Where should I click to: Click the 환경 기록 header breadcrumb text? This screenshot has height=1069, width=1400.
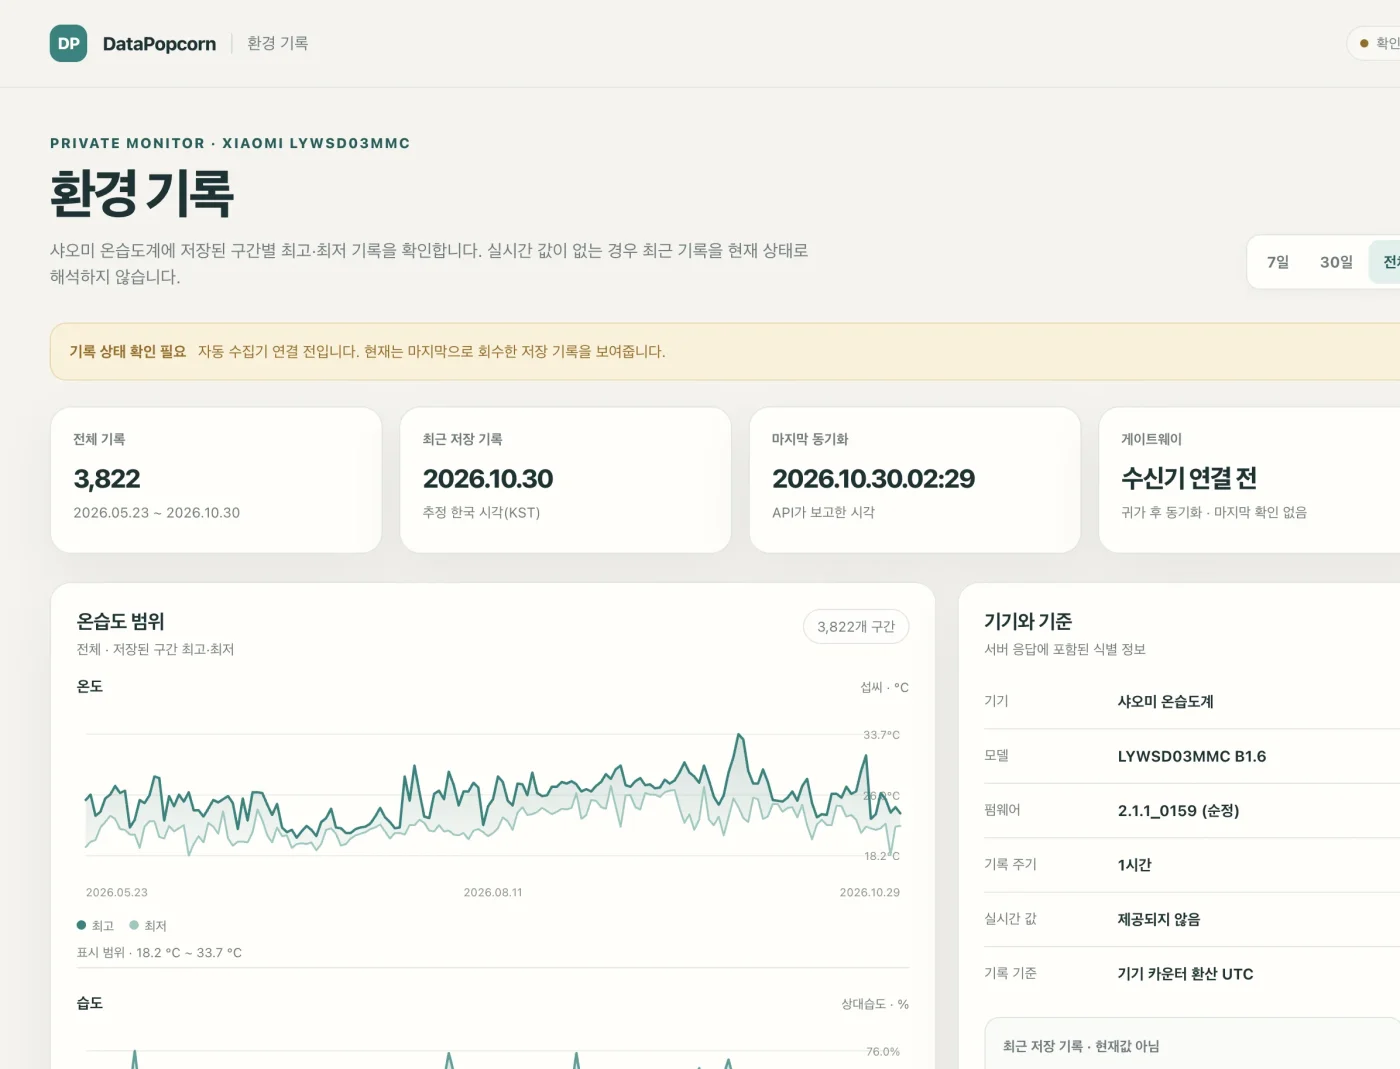tap(278, 43)
